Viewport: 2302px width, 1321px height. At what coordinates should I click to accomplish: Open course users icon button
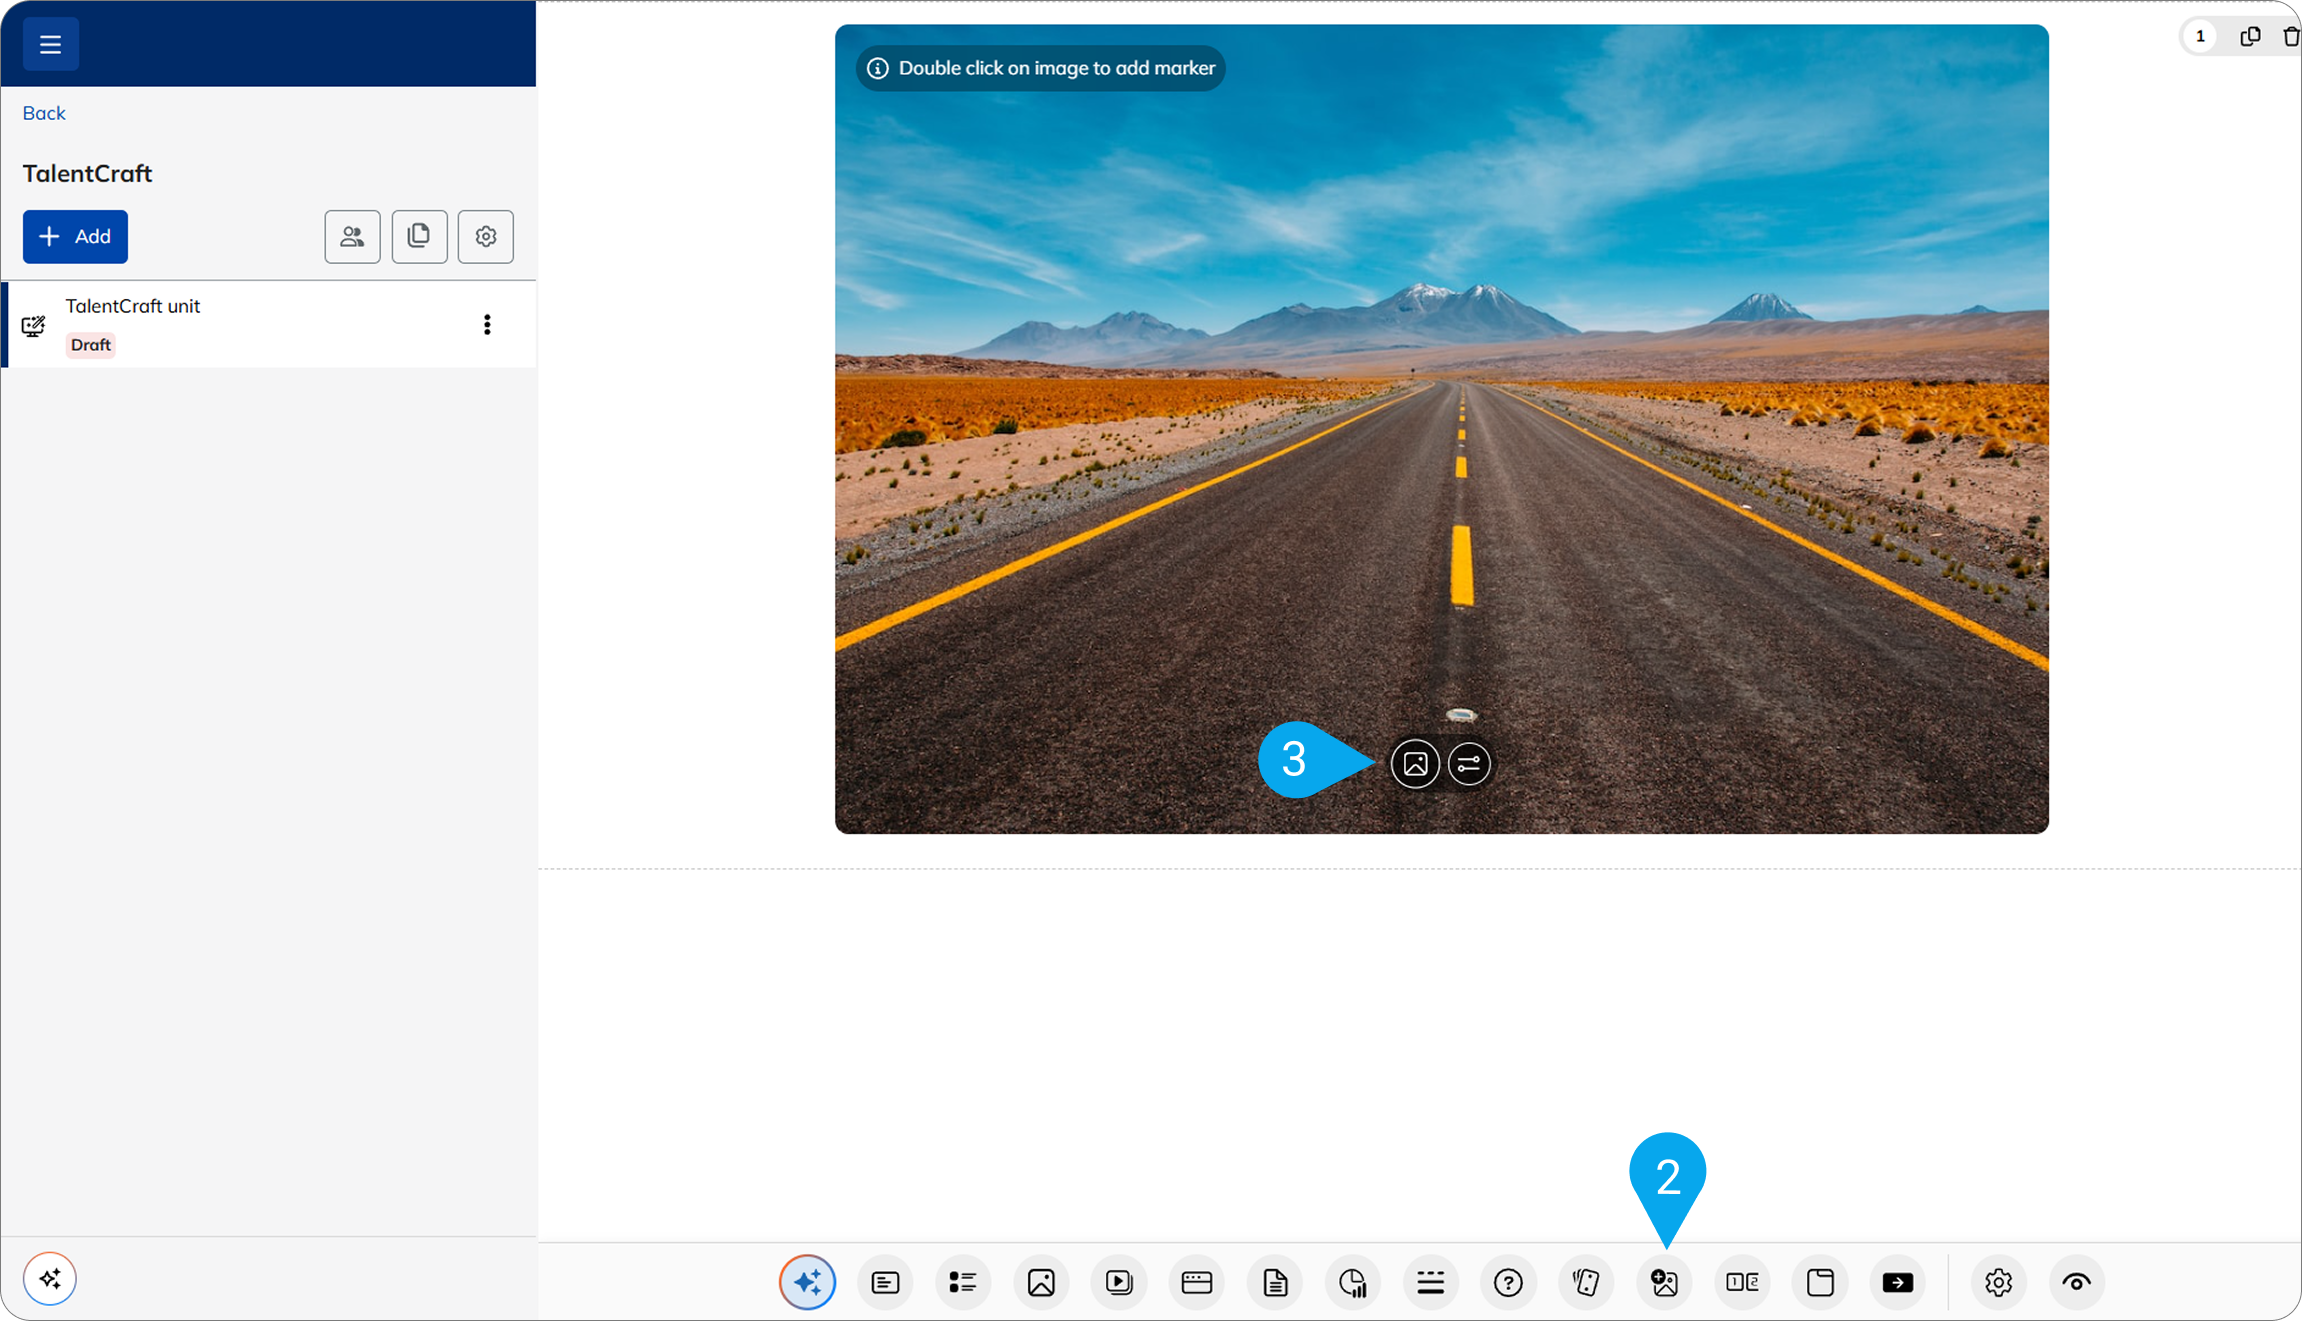[352, 237]
